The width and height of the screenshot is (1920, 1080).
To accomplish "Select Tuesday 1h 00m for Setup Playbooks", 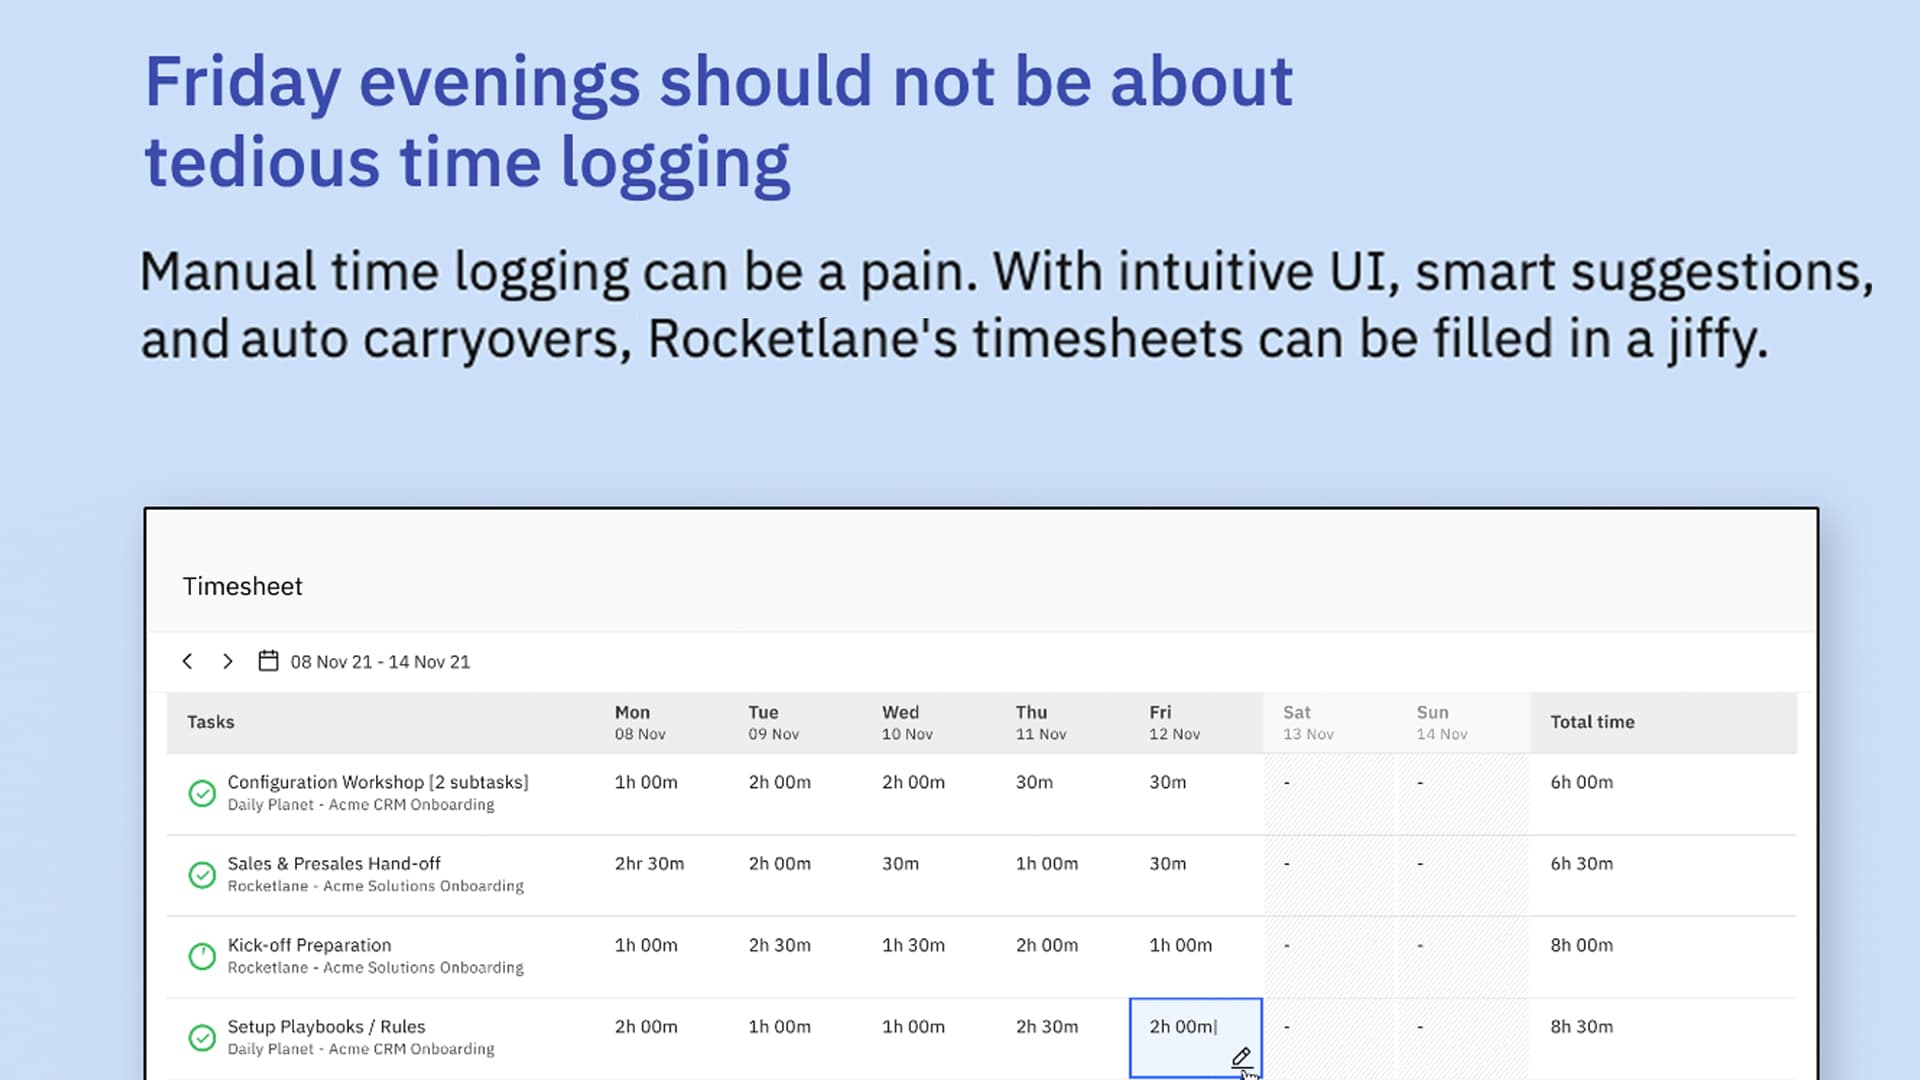I will coord(779,1027).
